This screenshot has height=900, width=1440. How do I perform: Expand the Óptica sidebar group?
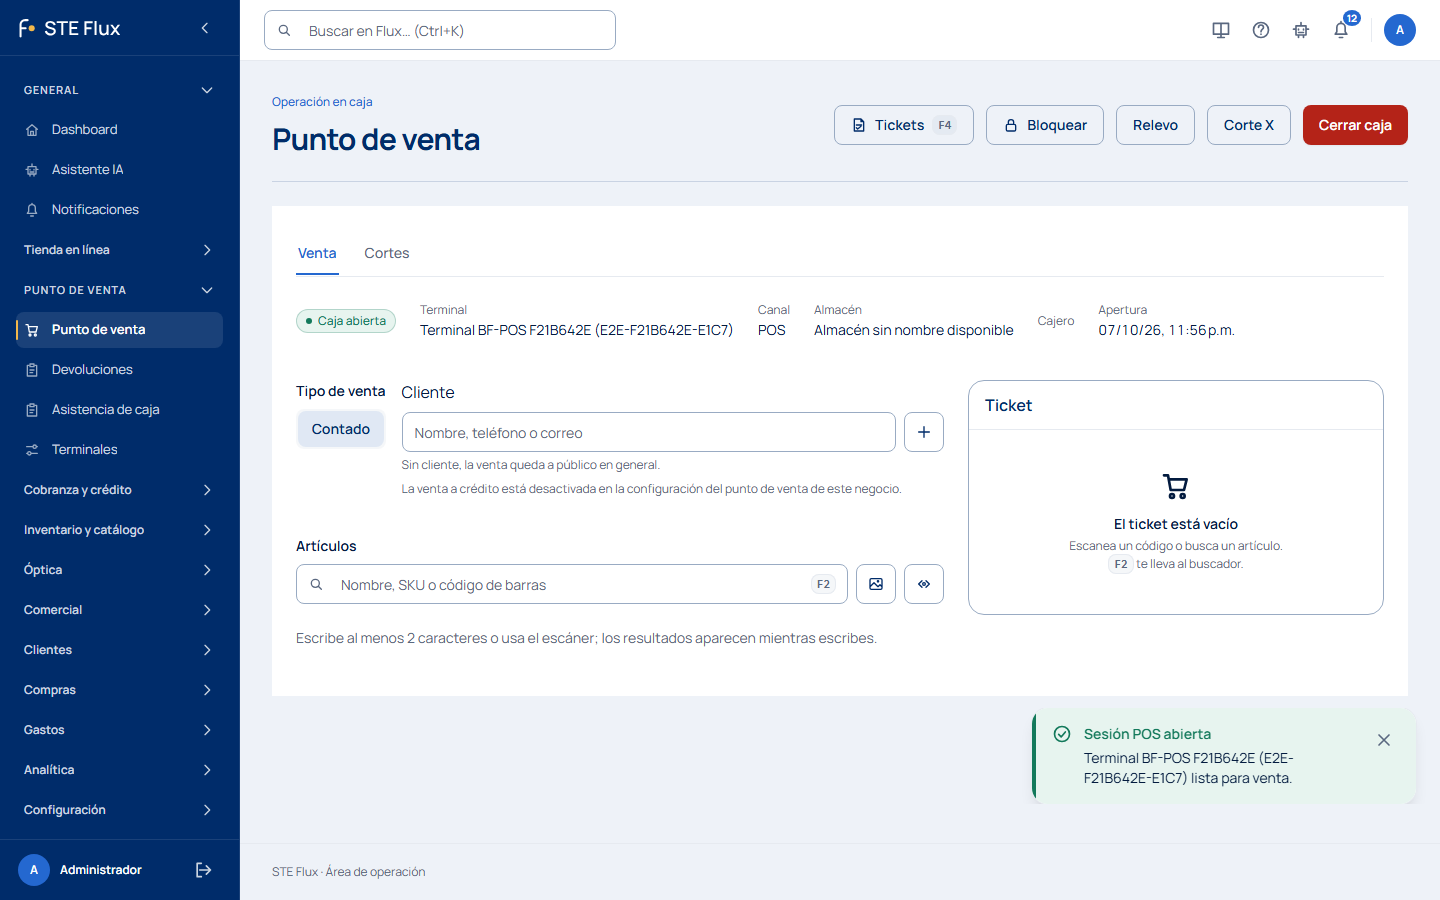coord(120,570)
